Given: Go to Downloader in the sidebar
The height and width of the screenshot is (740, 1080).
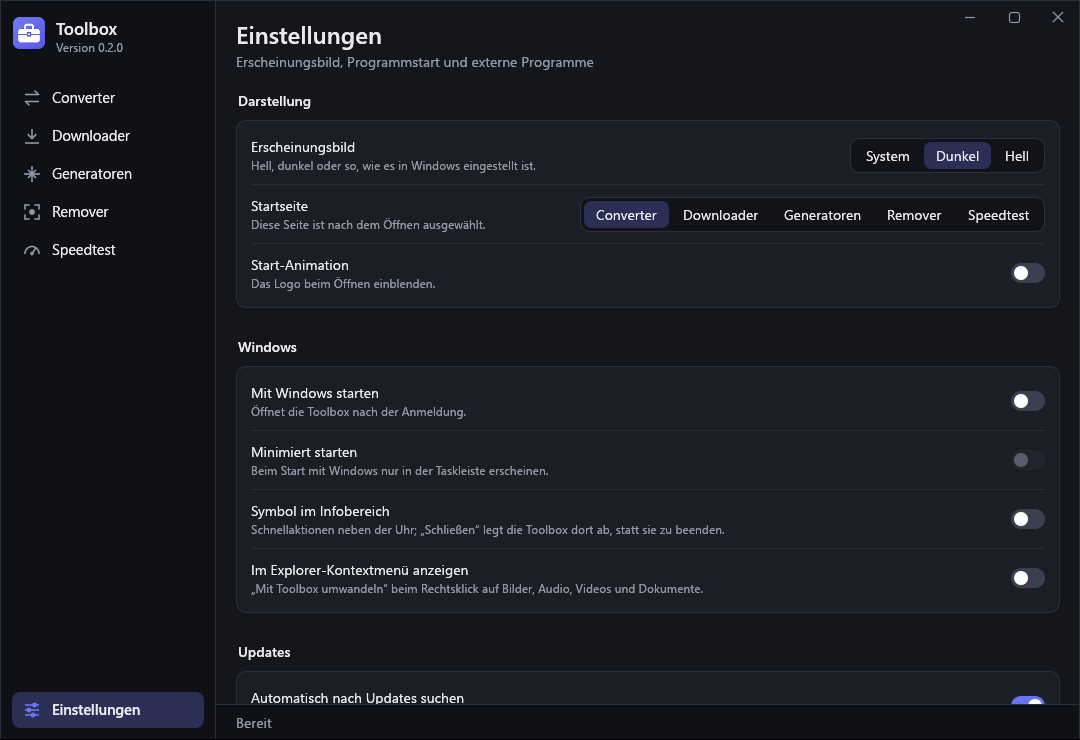Looking at the screenshot, I should point(91,136).
